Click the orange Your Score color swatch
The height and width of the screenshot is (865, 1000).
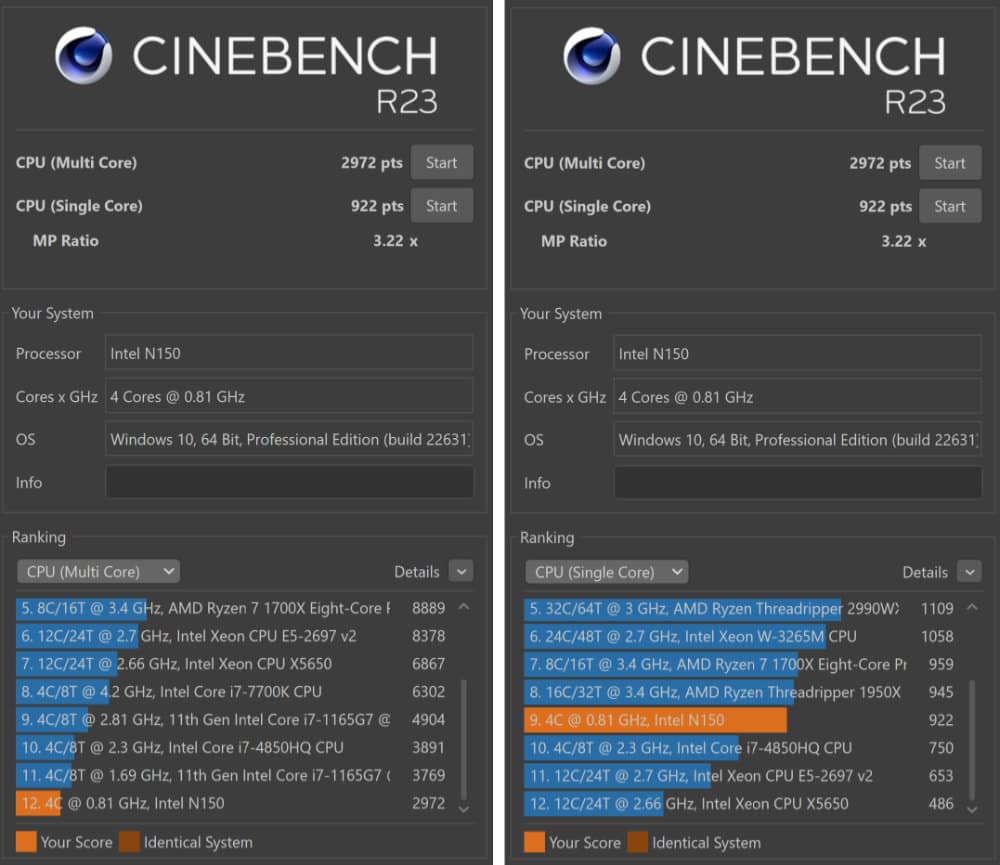(27, 842)
